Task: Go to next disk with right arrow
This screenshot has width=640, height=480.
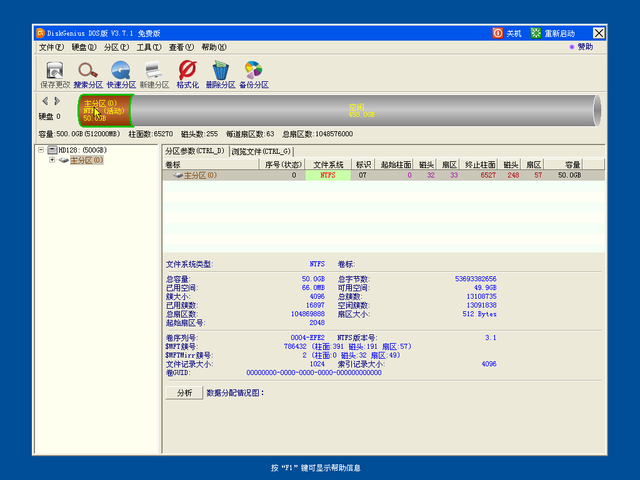Action: 57,100
